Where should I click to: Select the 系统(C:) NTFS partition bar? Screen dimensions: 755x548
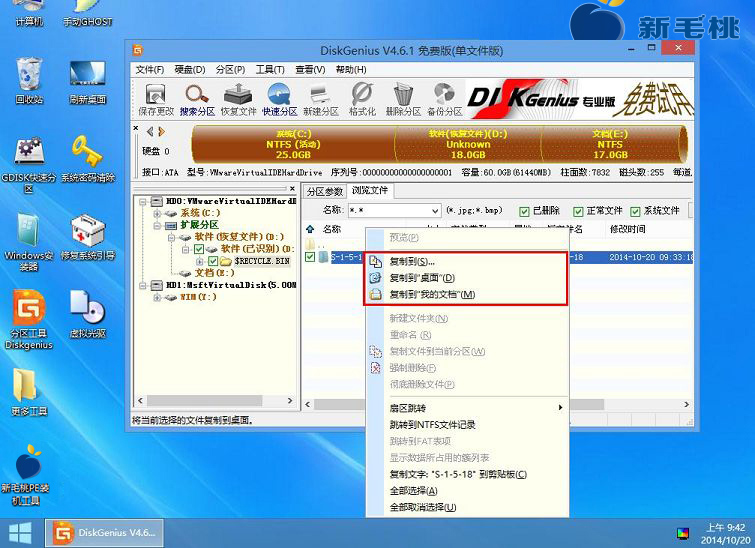[x=293, y=144]
